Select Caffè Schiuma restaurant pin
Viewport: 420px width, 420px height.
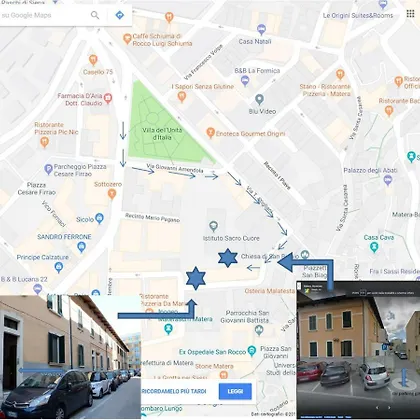[127, 39]
